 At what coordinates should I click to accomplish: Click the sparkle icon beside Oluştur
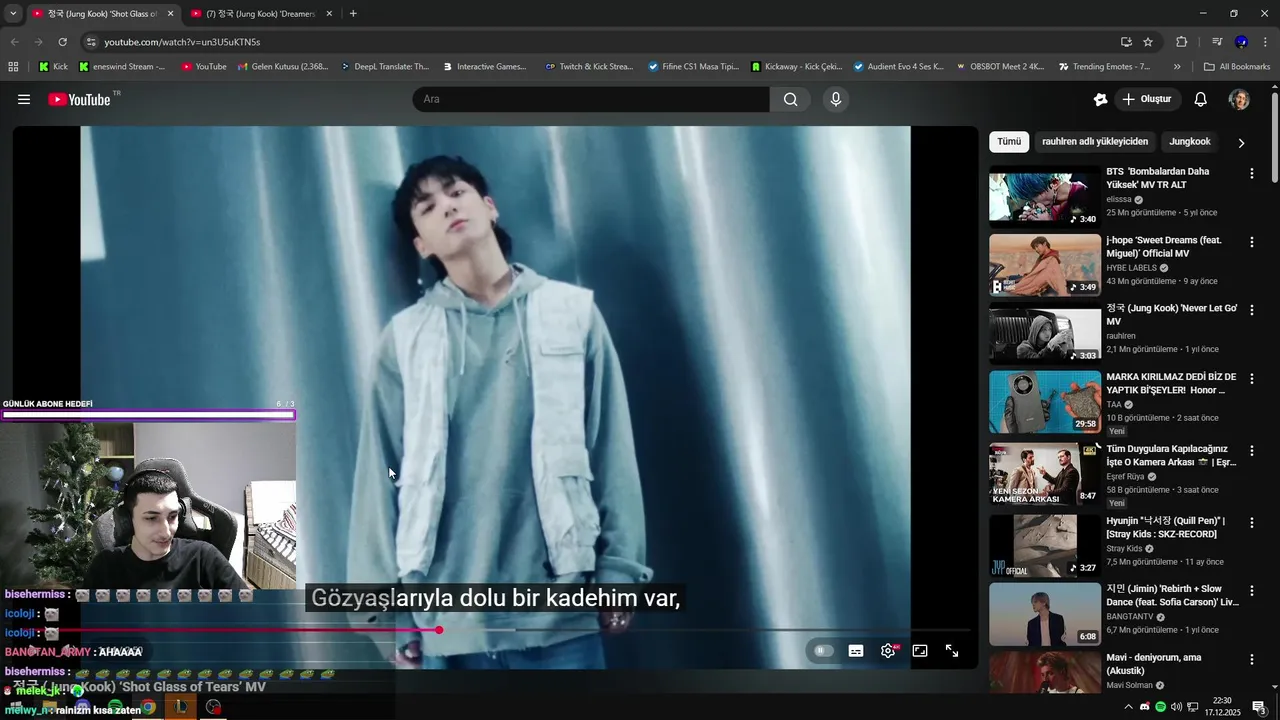tap(1100, 99)
